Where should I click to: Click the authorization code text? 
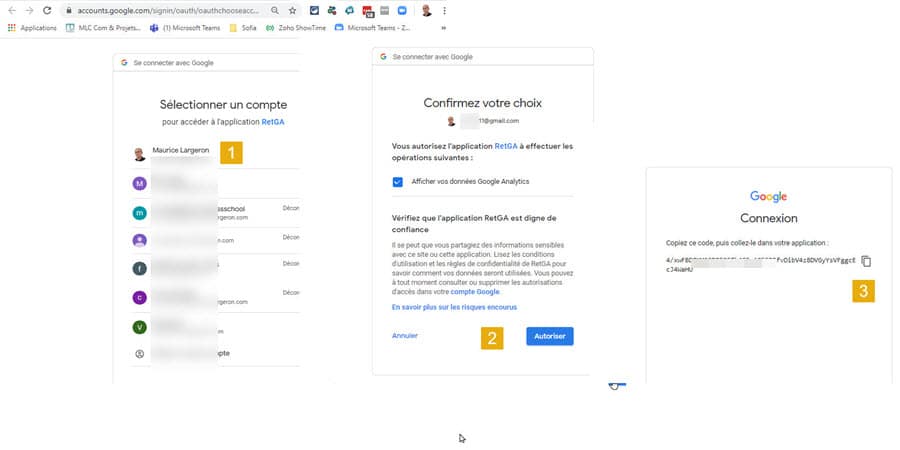(761, 265)
